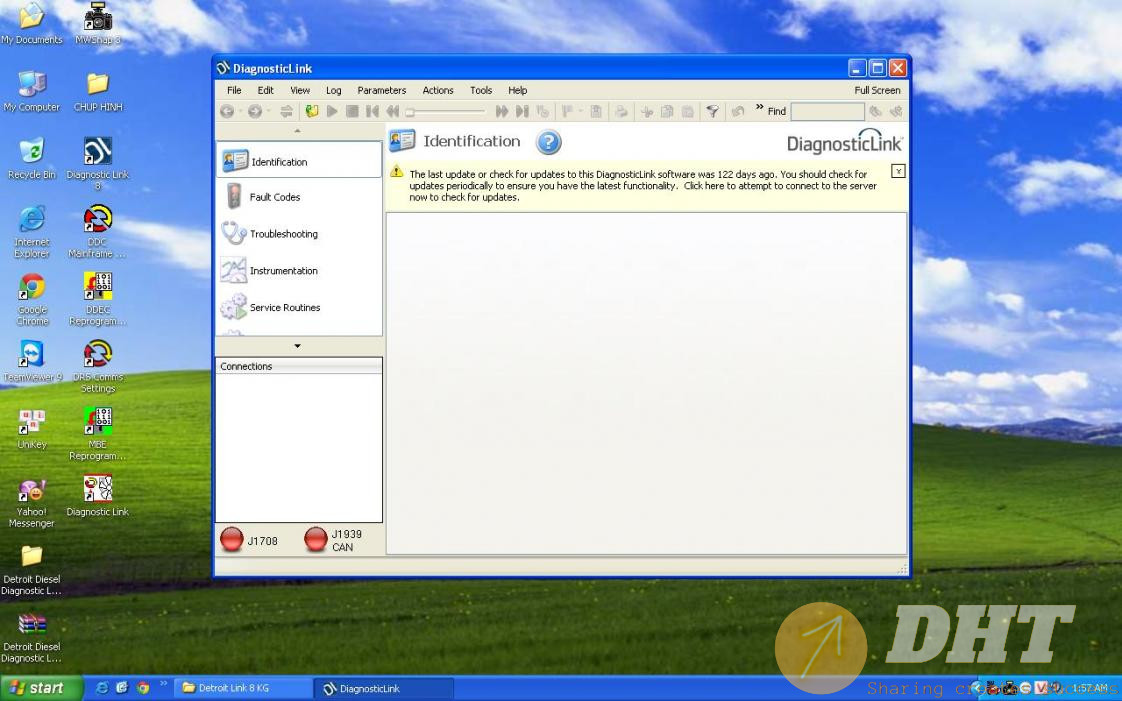Viewport: 1122px width, 701px height.
Task: Open the Instrumentation panel
Action: click(283, 271)
